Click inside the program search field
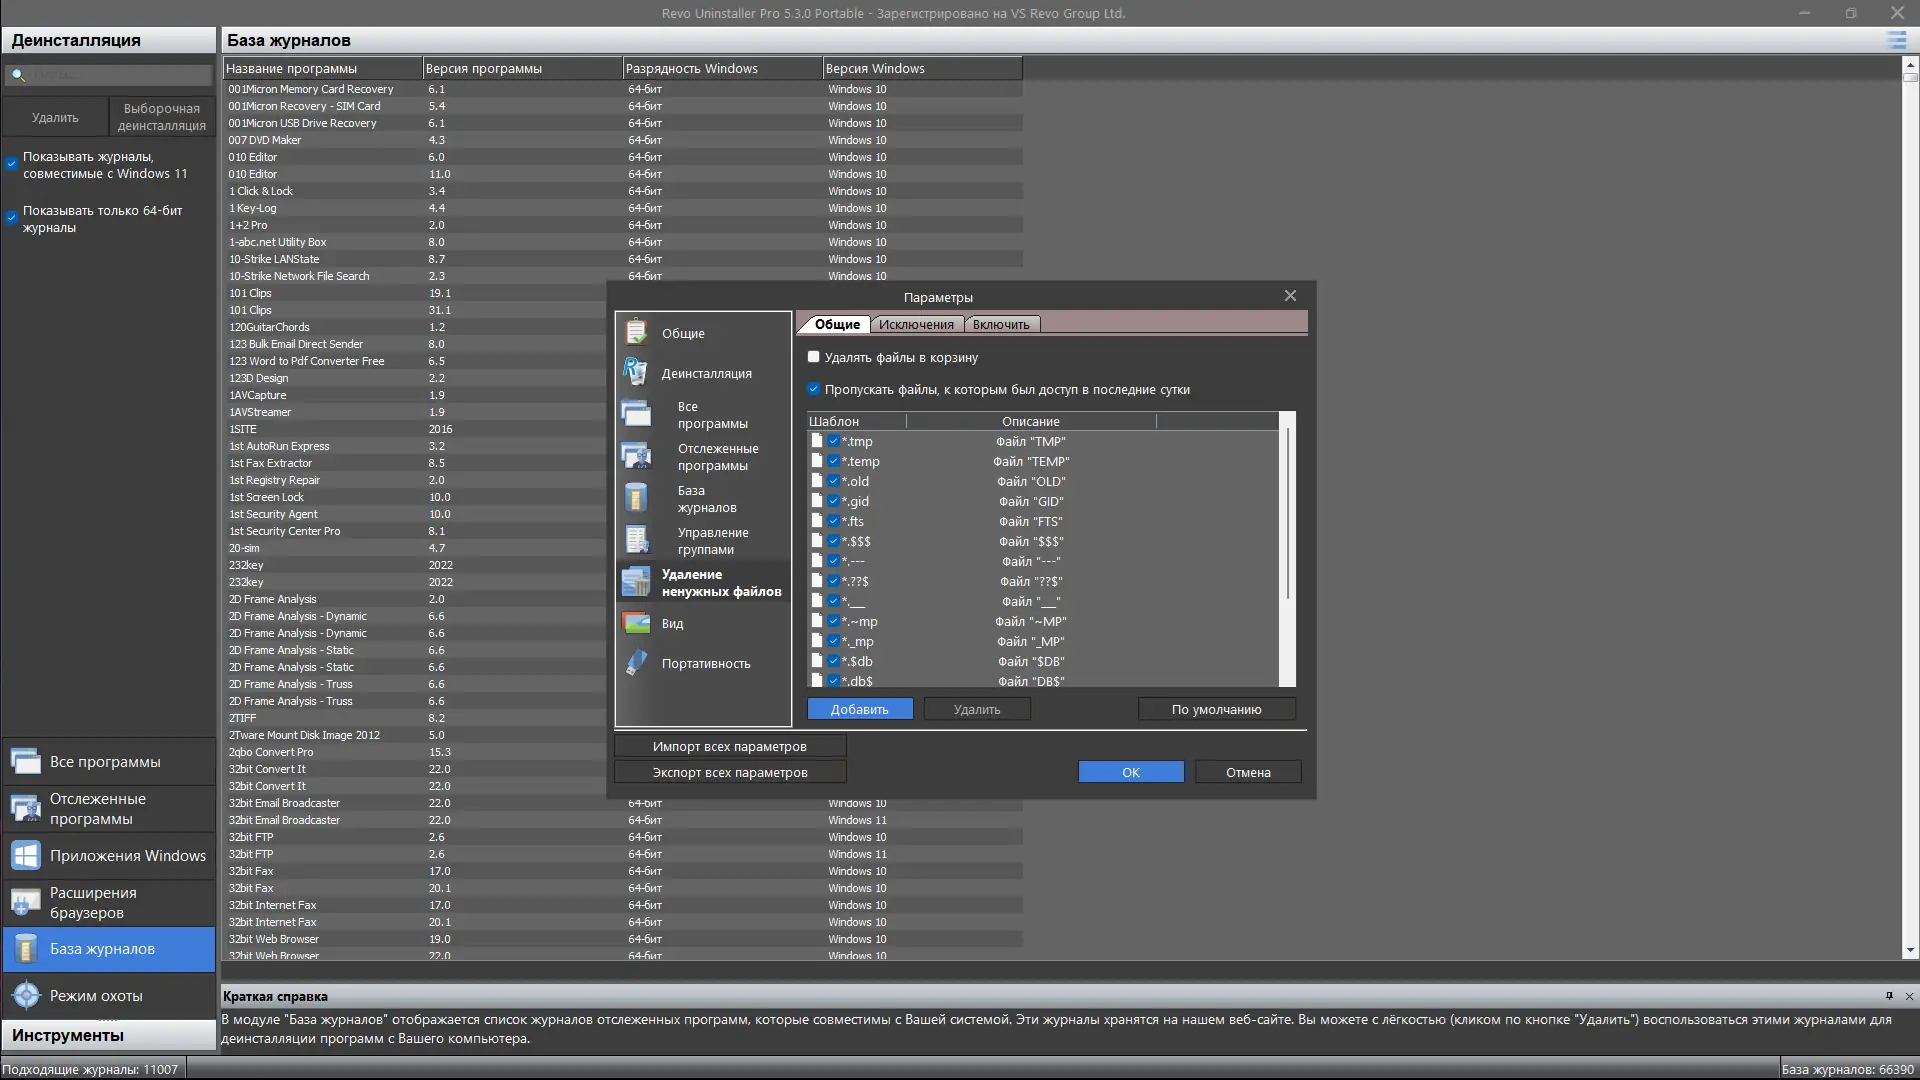The image size is (1920, 1080). pos(110,74)
